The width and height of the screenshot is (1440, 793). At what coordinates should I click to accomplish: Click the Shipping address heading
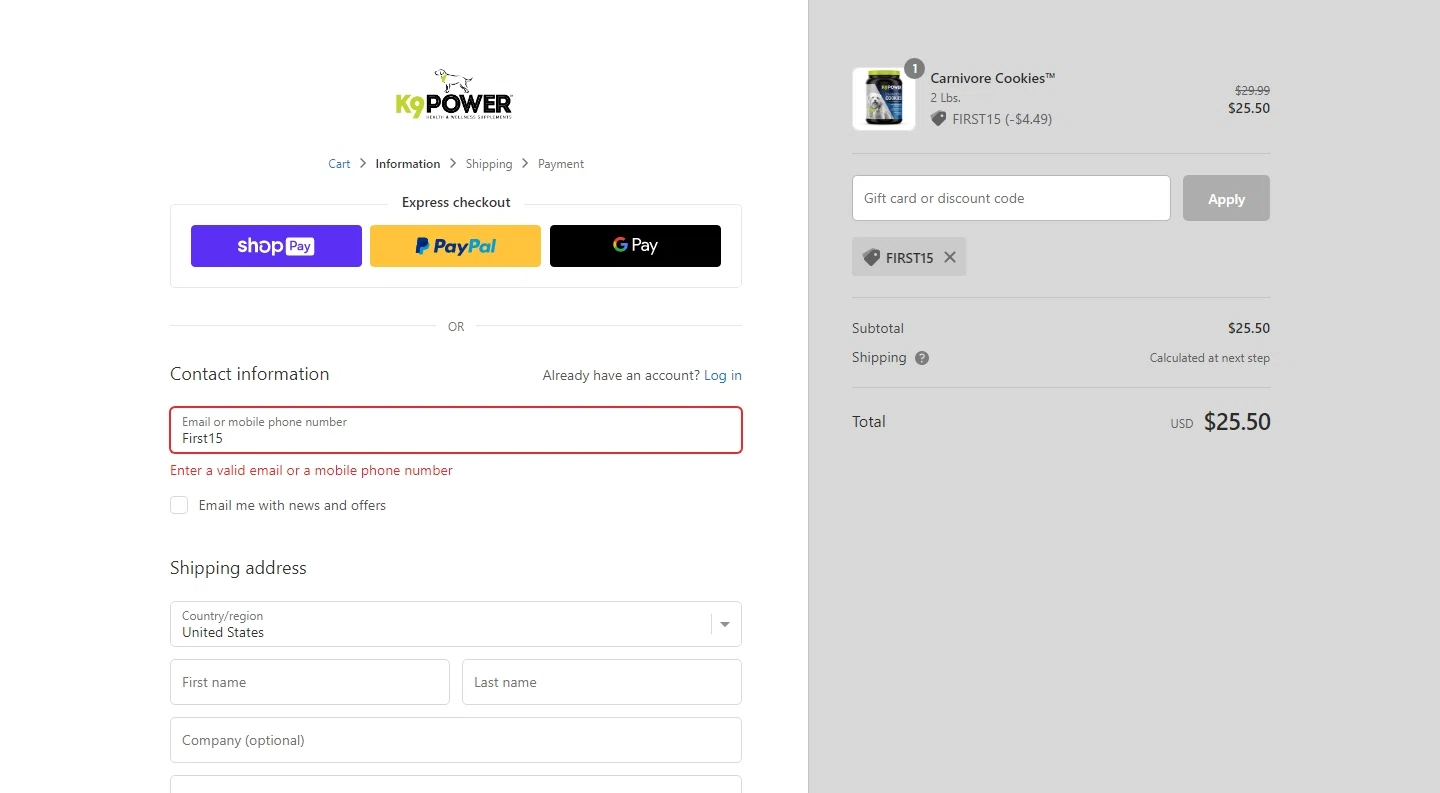pos(238,568)
